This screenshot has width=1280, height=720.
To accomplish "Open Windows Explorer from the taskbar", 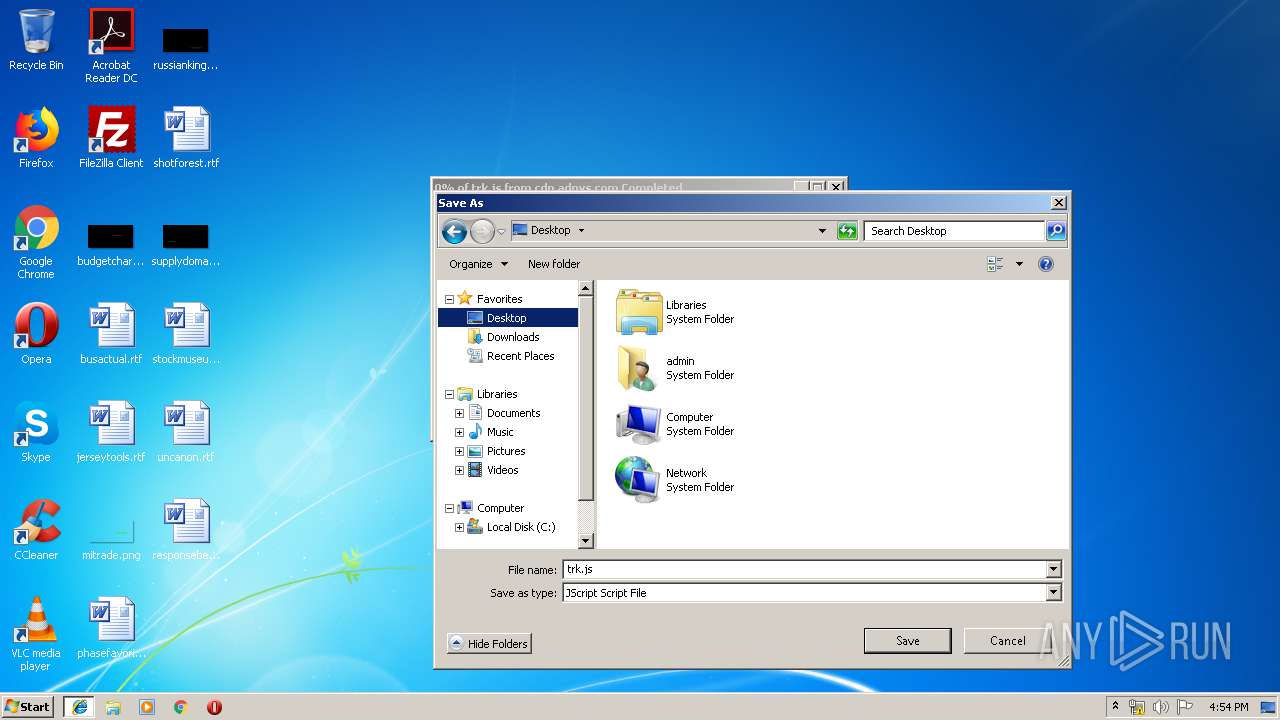I will [x=113, y=707].
